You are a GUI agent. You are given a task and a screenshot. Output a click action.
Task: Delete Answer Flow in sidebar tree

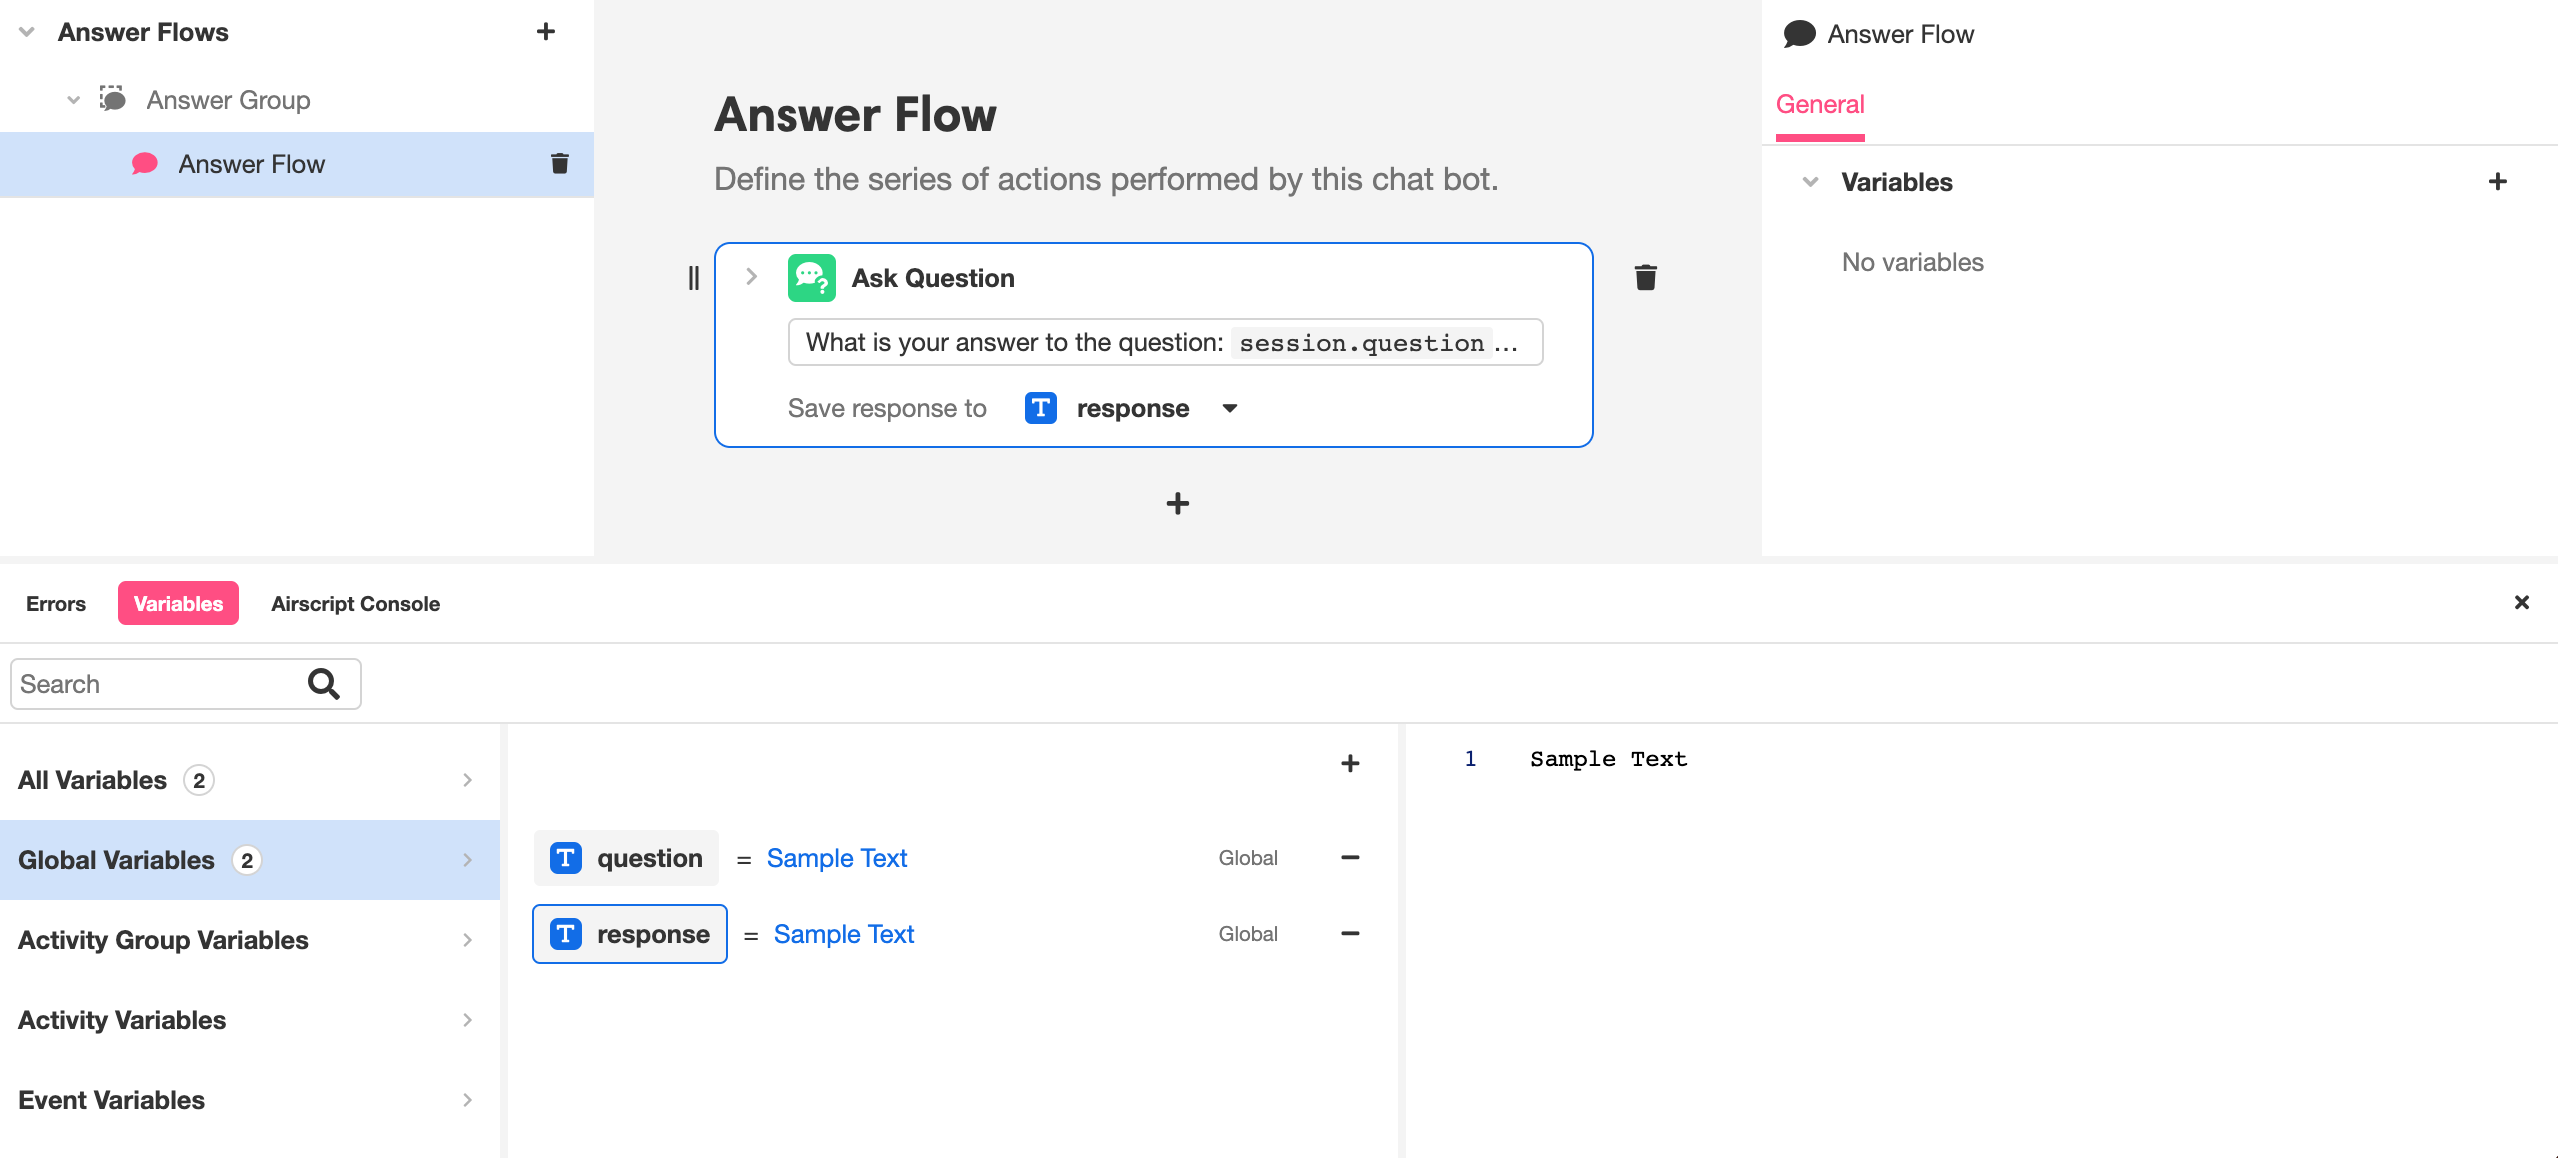[x=560, y=164]
